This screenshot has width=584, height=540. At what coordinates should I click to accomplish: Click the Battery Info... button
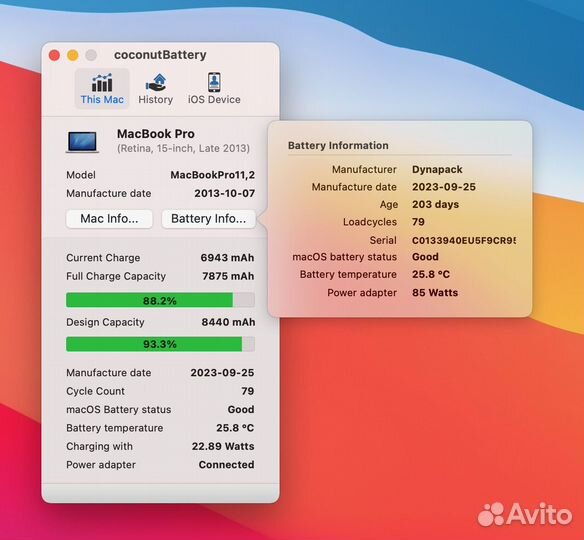[x=209, y=219]
